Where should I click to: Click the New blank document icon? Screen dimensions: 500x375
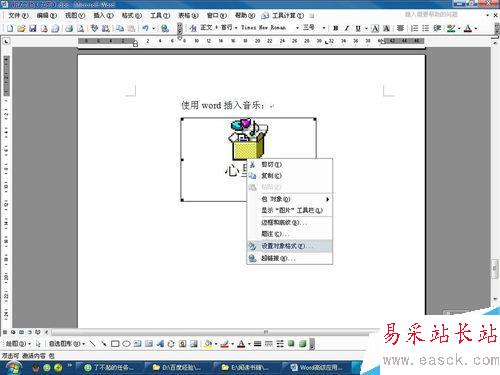tap(10, 28)
